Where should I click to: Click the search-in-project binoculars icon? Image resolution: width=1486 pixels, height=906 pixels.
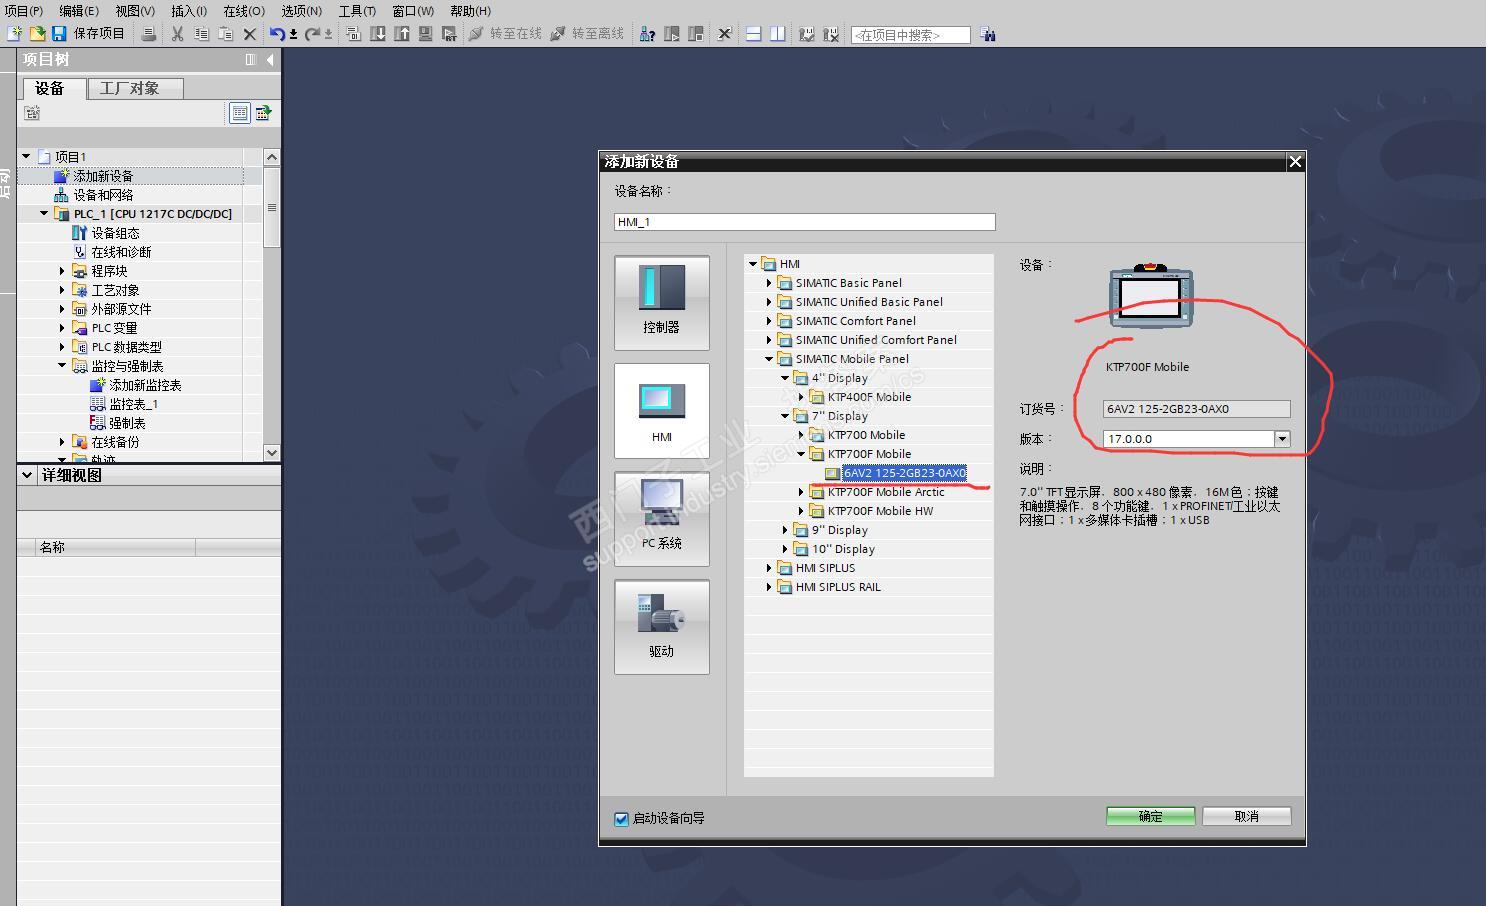[x=988, y=34]
